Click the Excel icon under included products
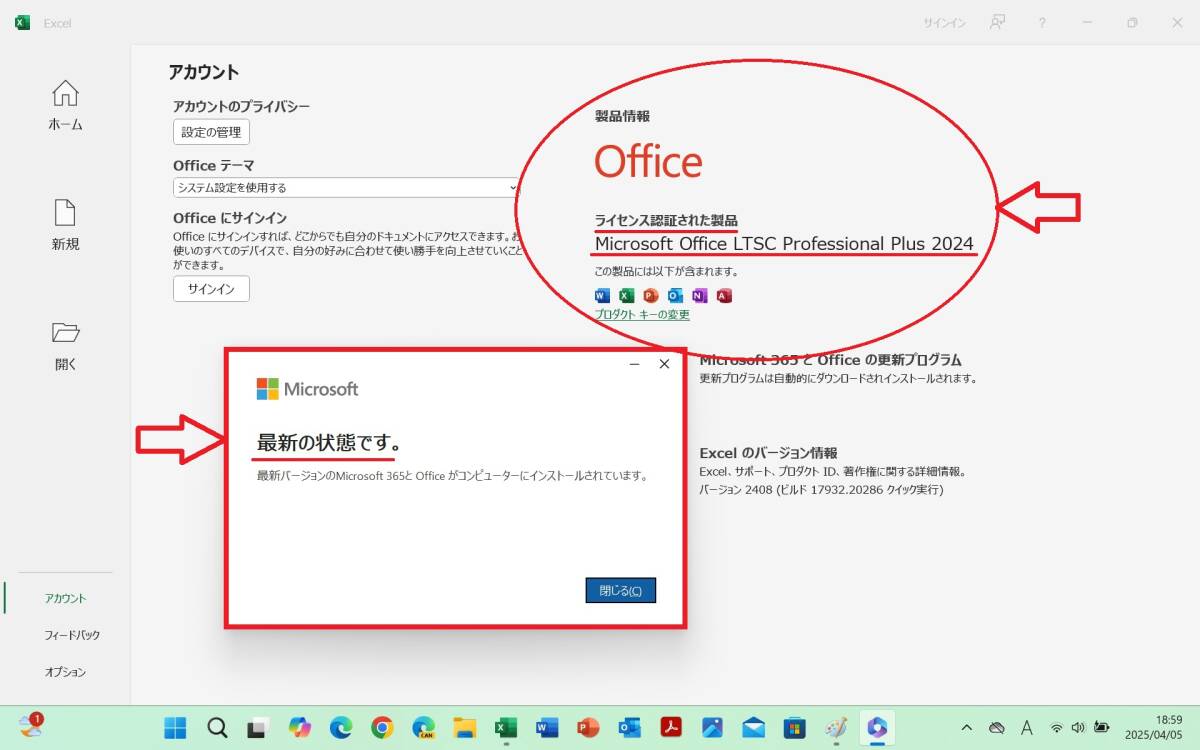Image resolution: width=1200 pixels, height=750 pixels. 626,295
